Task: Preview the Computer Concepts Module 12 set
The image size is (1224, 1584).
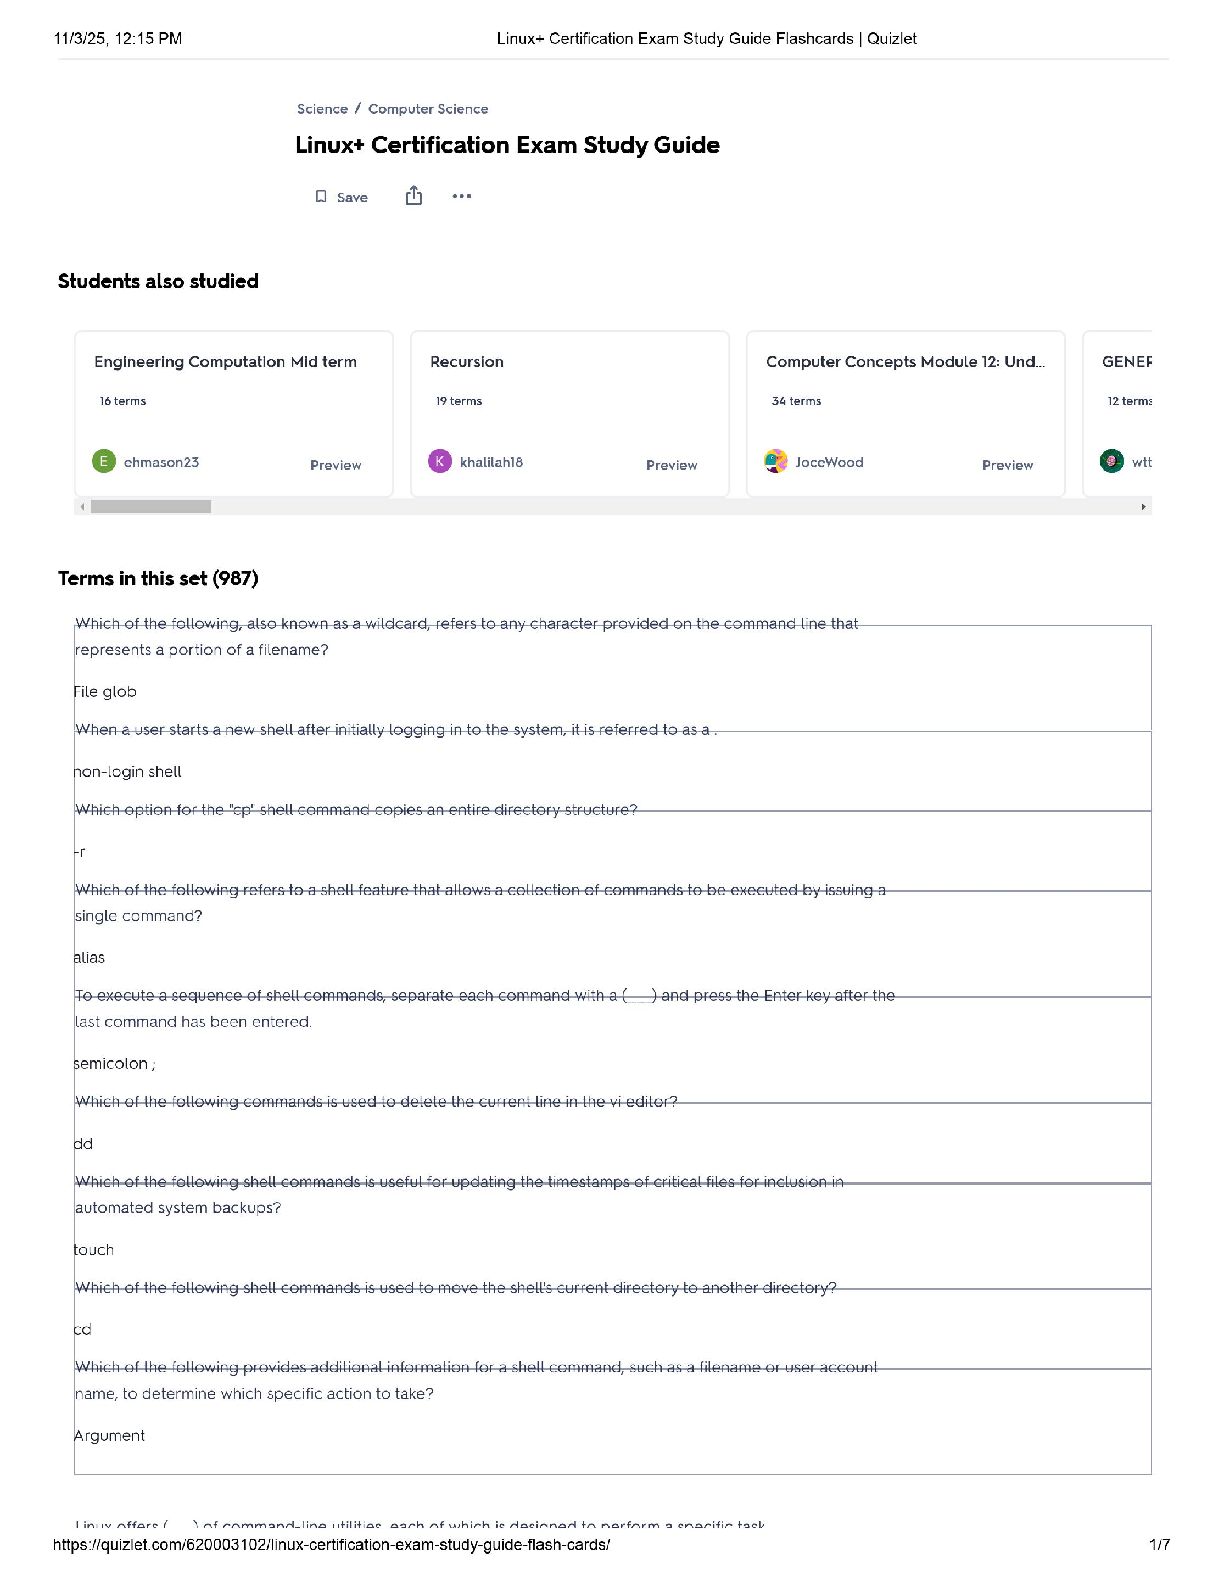Action: tap(1007, 465)
